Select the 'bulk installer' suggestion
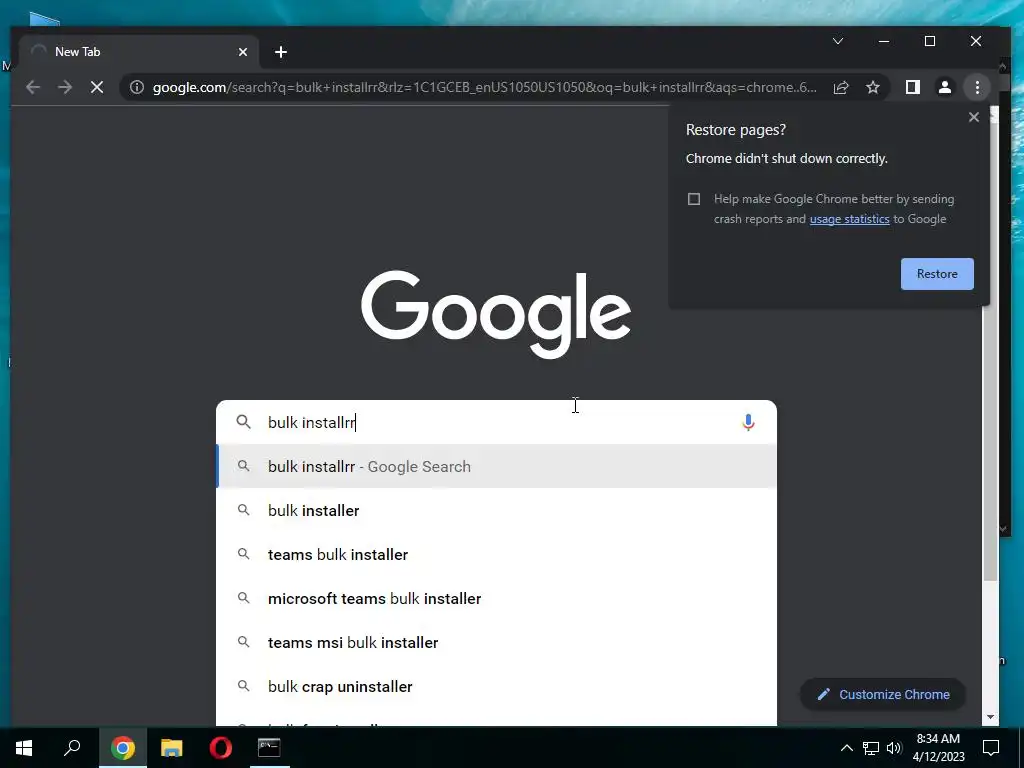Image resolution: width=1024 pixels, height=768 pixels. 496,511
